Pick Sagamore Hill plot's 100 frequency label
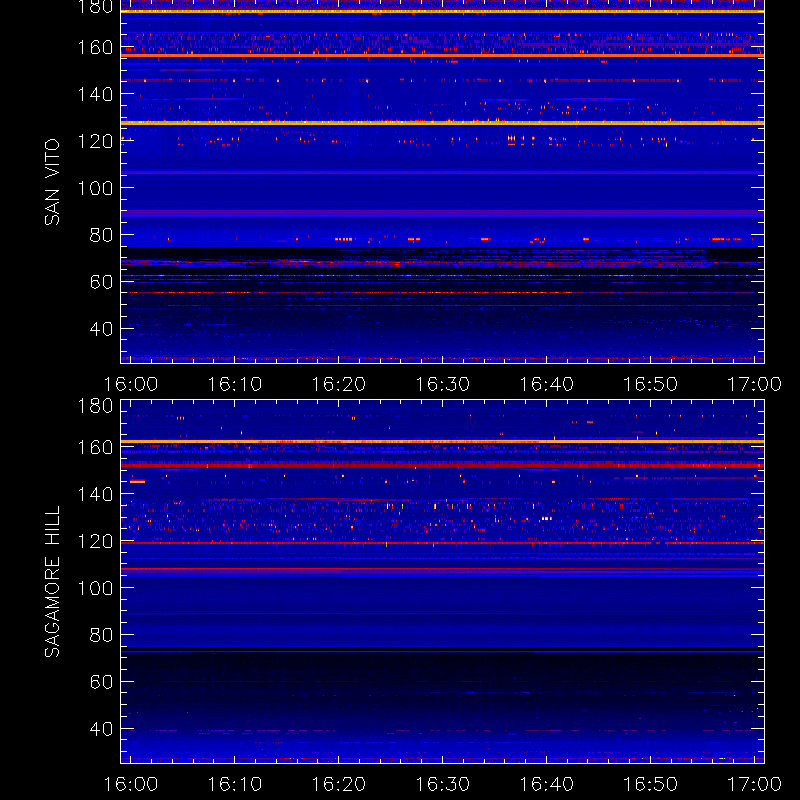 (95, 588)
